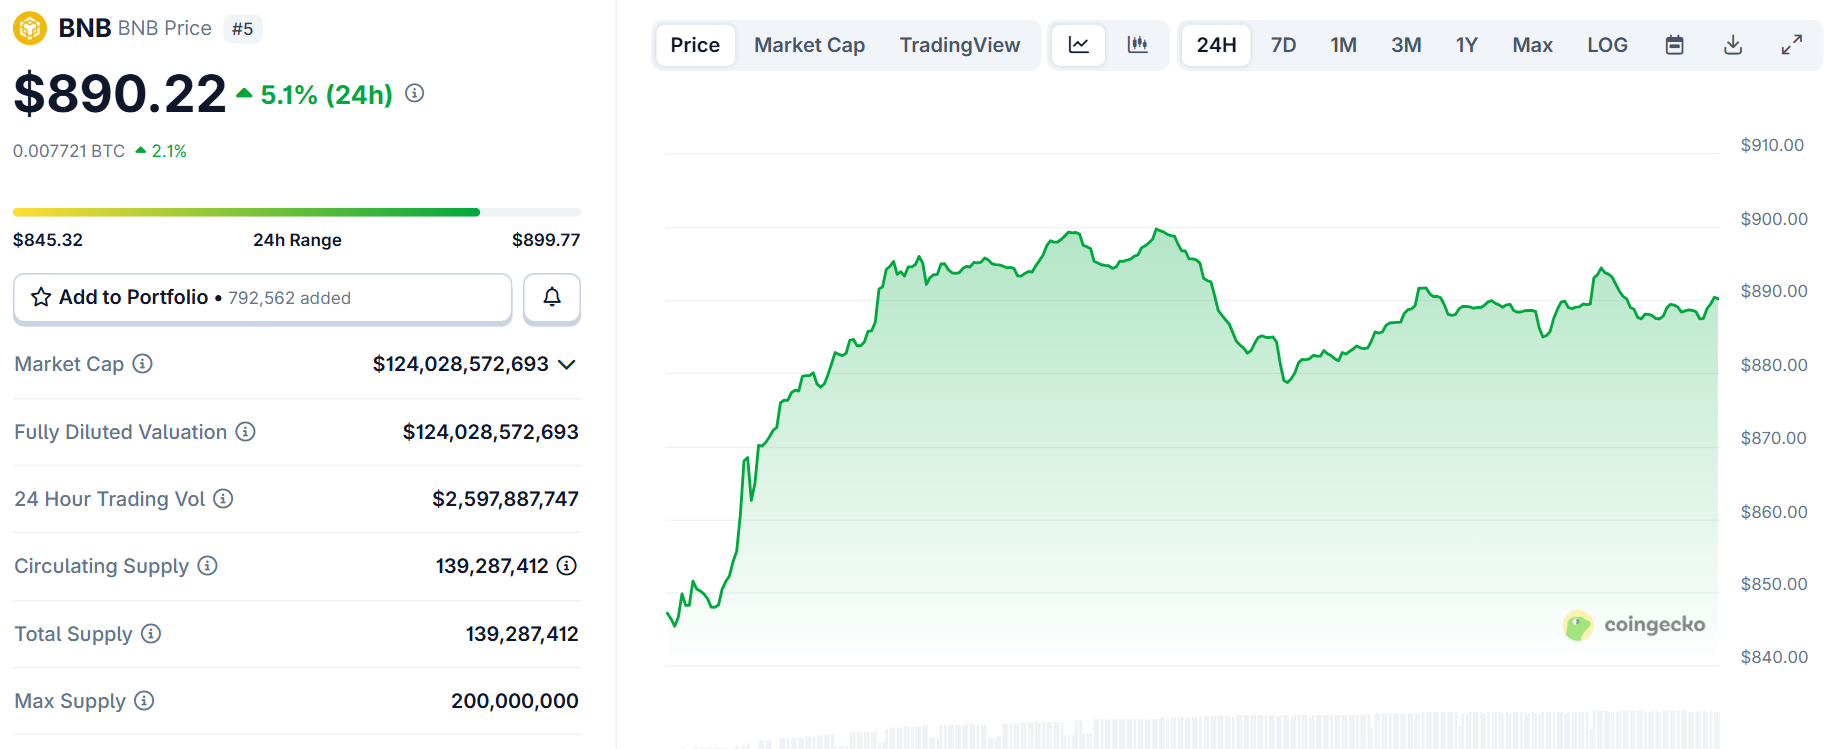Expand the chart to fullscreen
The height and width of the screenshot is (749, 1825).
click(x=1792, y=45)
